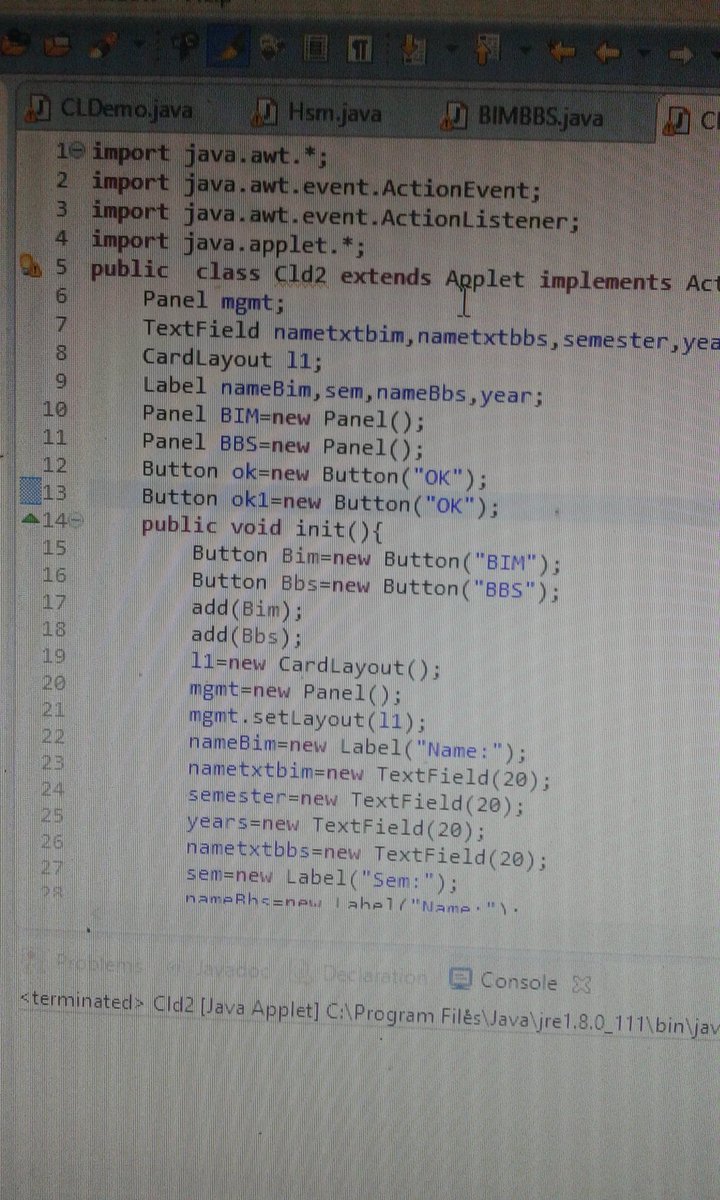The width and height of the screenshot is (720, 1200).
Task: Click 'CardLayout l1;' on line 8
Action: point(232,358)
